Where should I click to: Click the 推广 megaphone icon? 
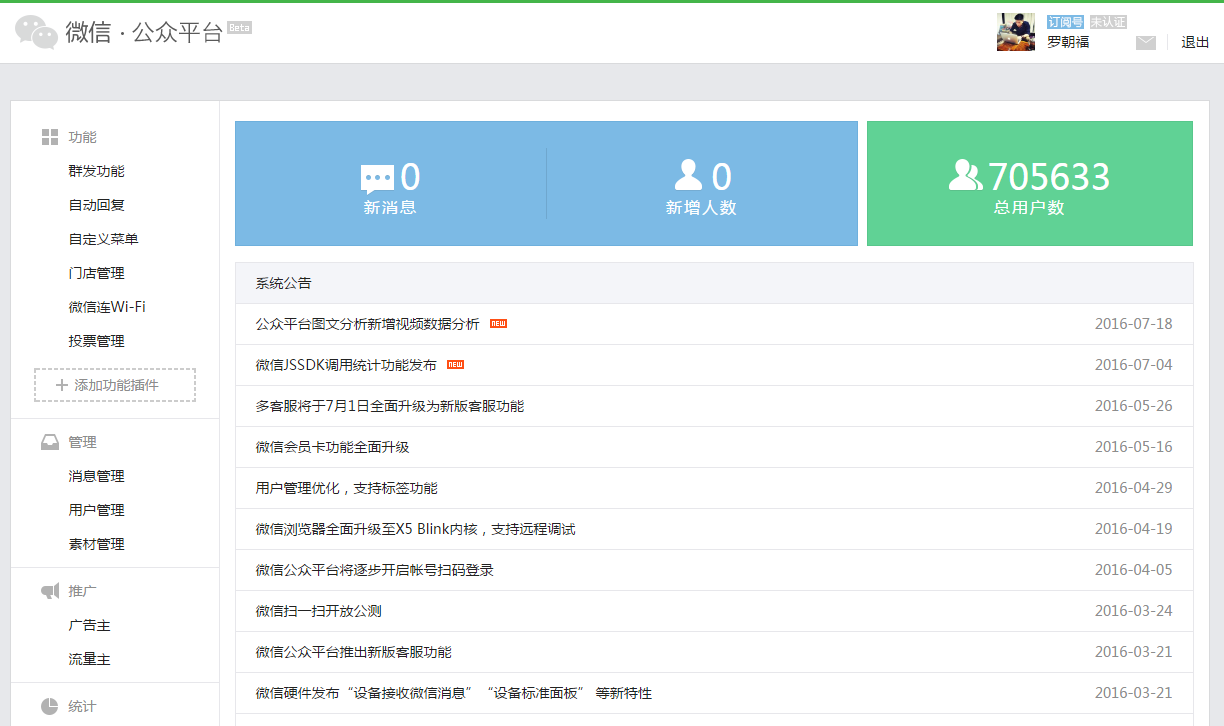tap(50, 591)
